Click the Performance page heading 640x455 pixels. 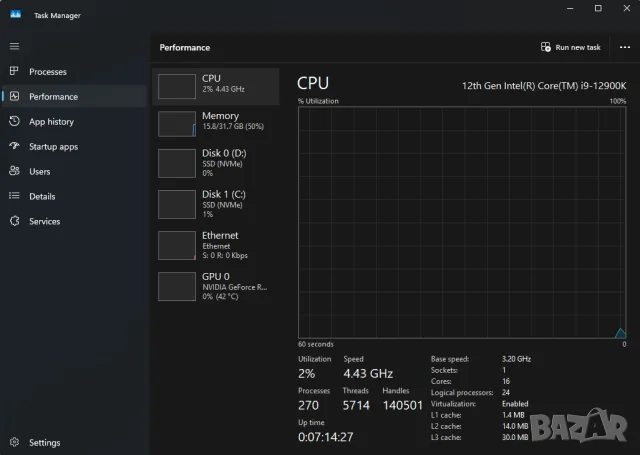click(x=184, y=48)
